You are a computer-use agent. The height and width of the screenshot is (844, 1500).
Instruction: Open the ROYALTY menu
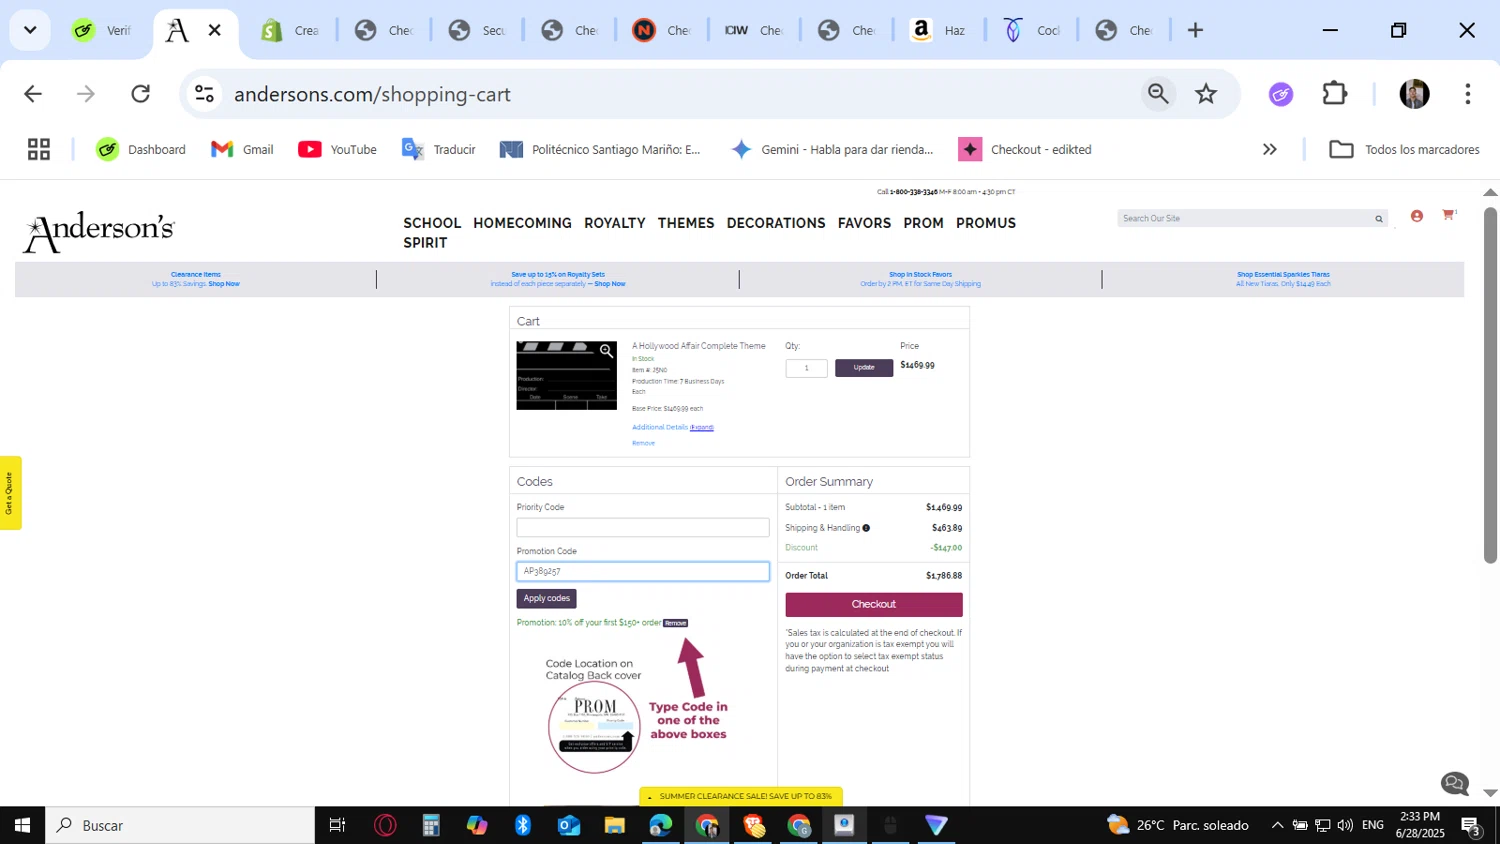[x=614, y=223]
